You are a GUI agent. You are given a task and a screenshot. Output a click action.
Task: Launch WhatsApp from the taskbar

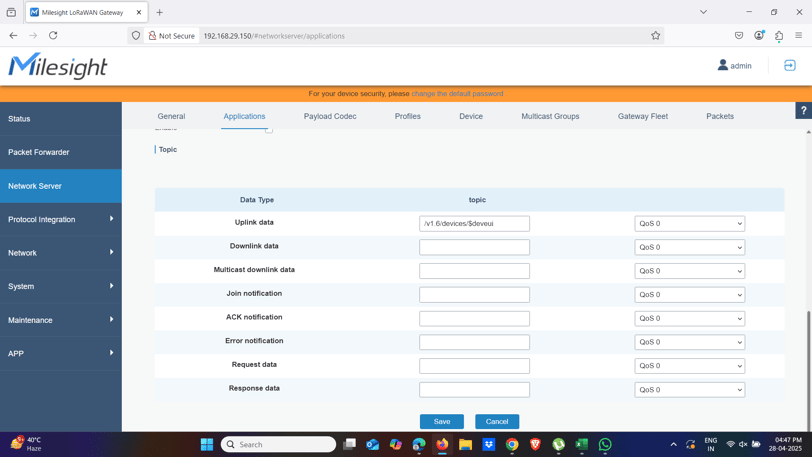coord(605,444)
